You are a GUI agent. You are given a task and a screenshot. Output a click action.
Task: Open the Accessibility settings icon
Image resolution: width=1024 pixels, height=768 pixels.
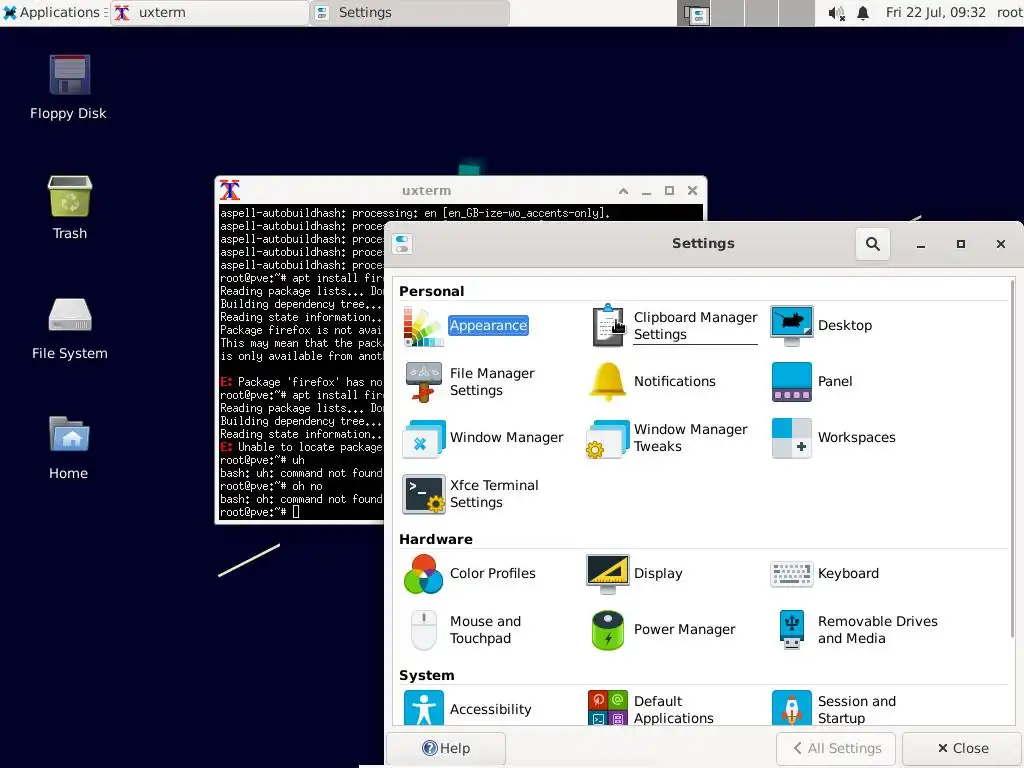[x=423, y=708]
